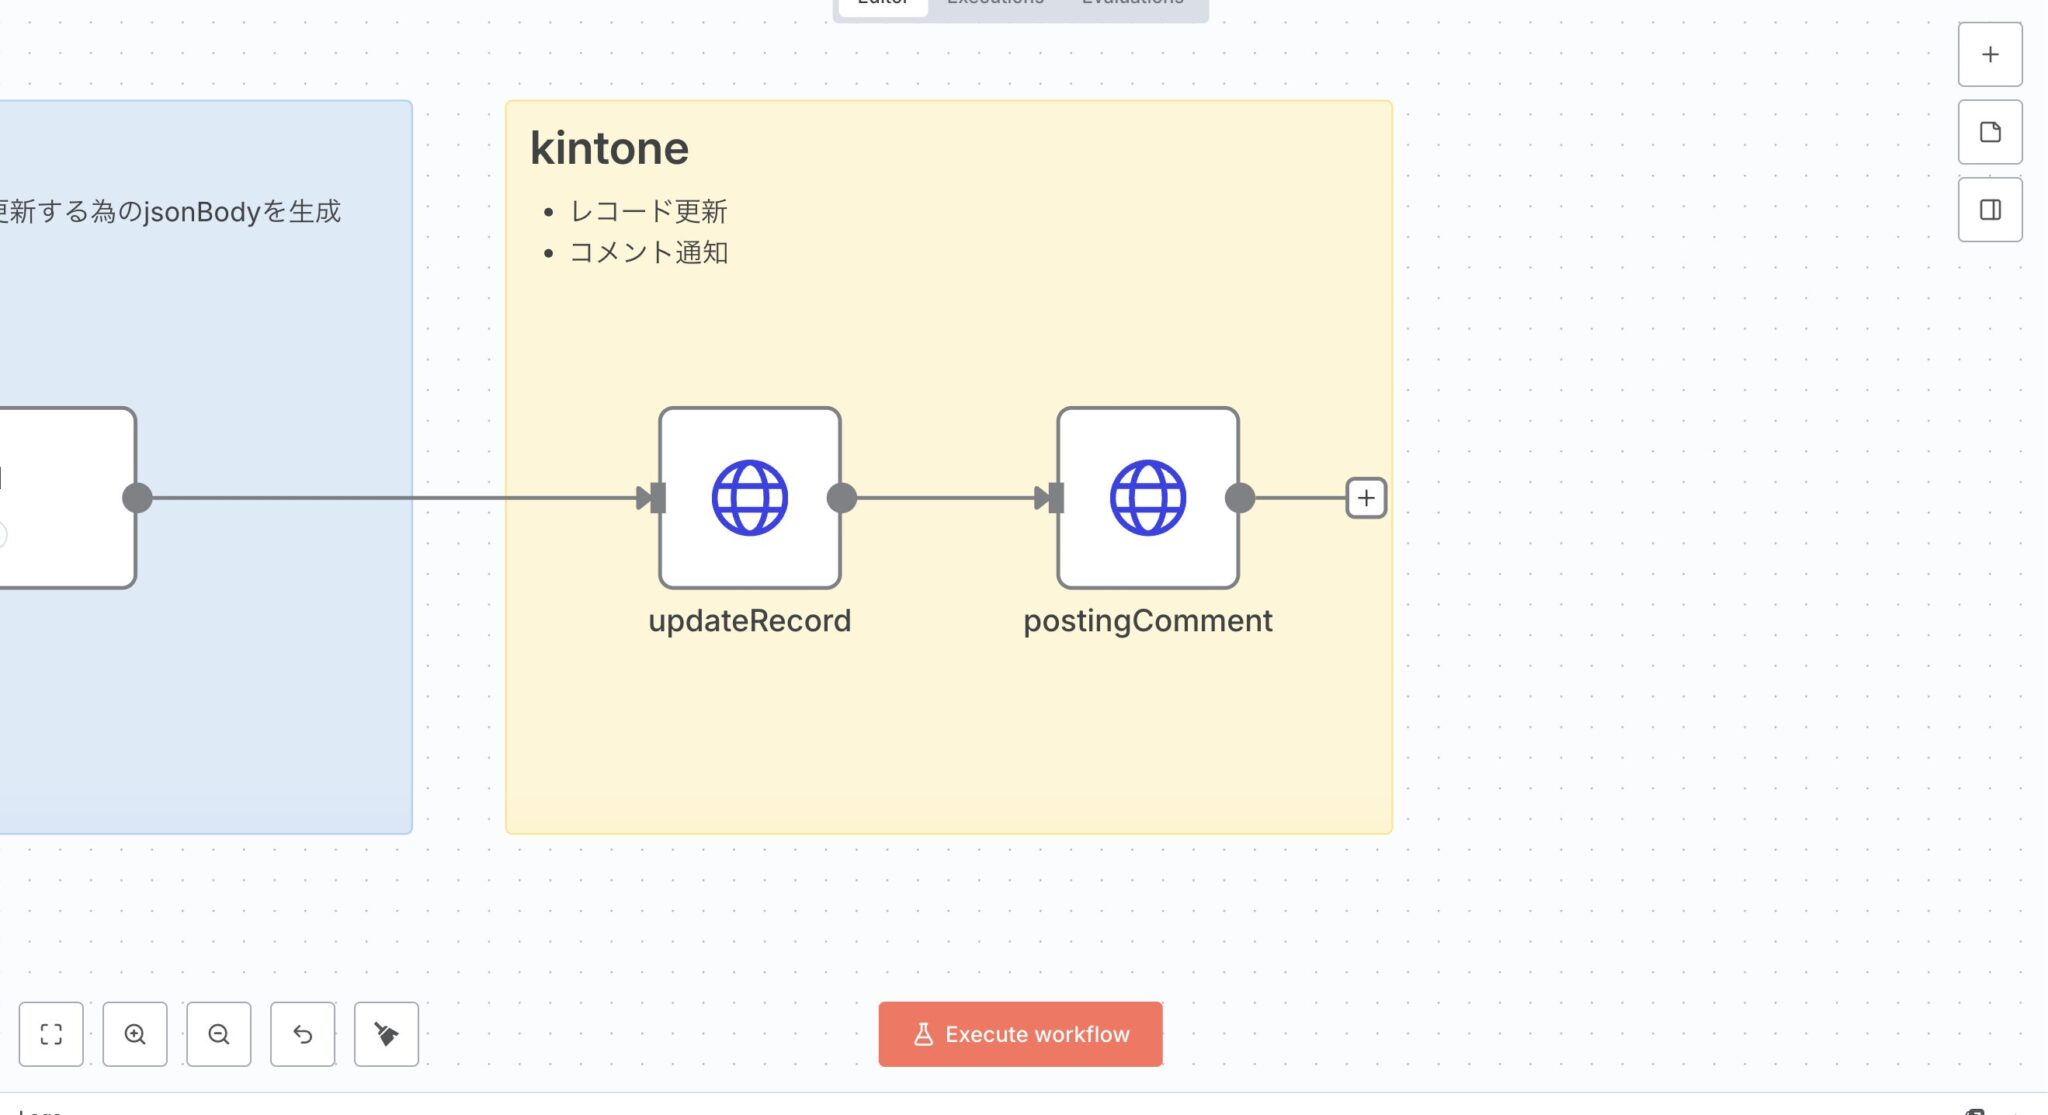Fit the workflow to view
This screenshot has height=1115, width=2048.
pos(51,1034)
